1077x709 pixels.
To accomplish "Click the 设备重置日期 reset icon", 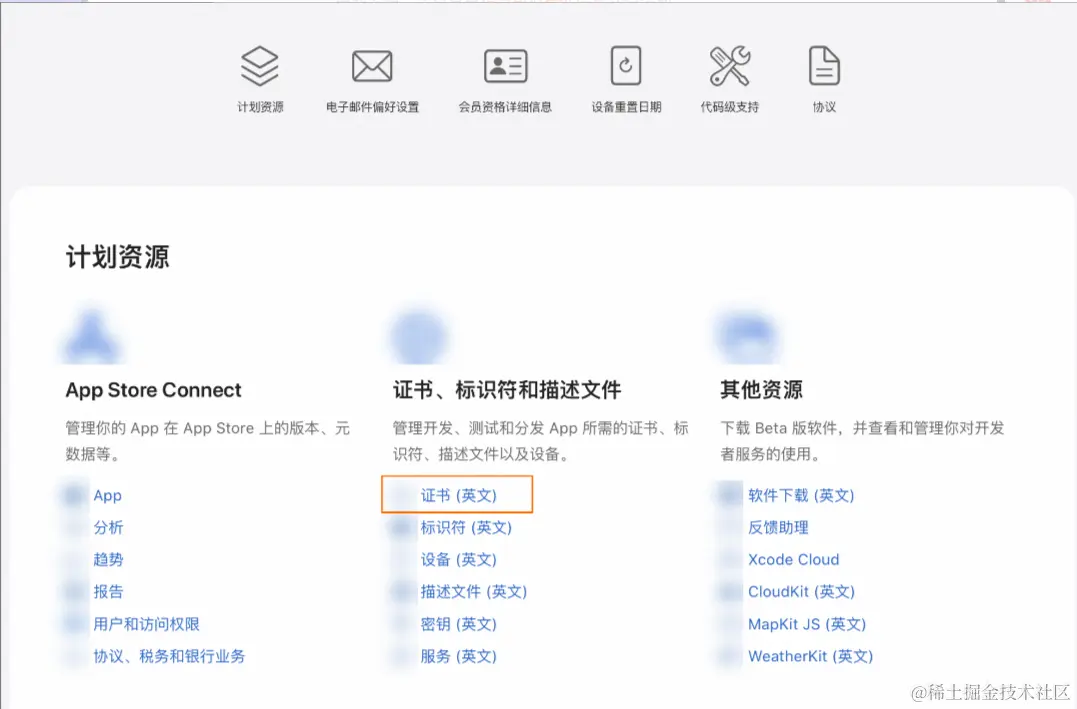I will click(626, 66).
